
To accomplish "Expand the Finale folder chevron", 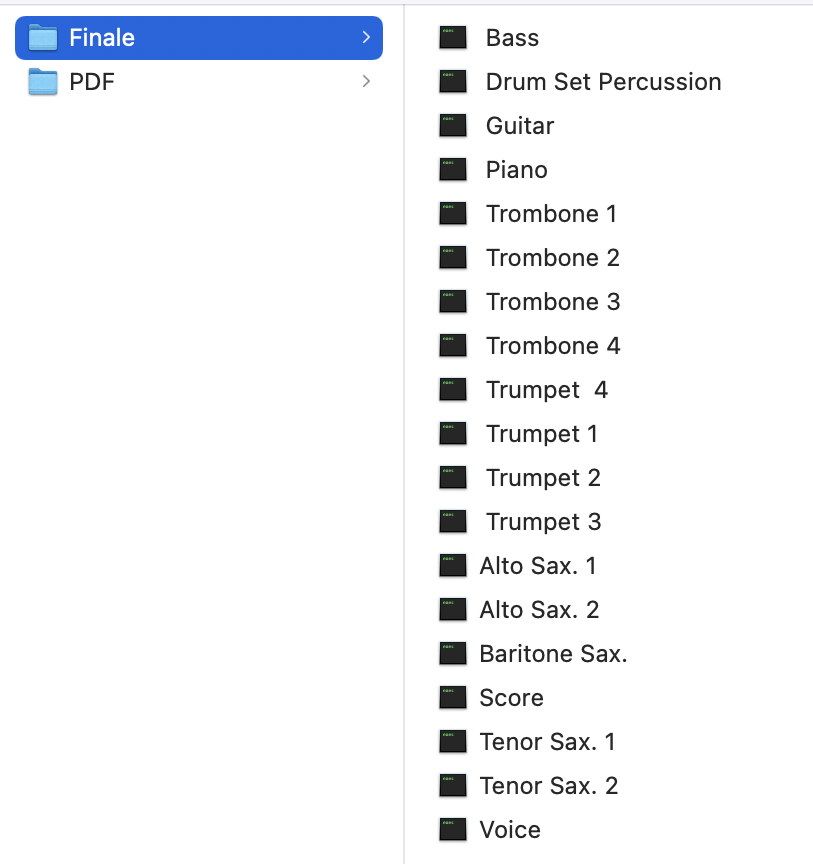I will [366, 38].
